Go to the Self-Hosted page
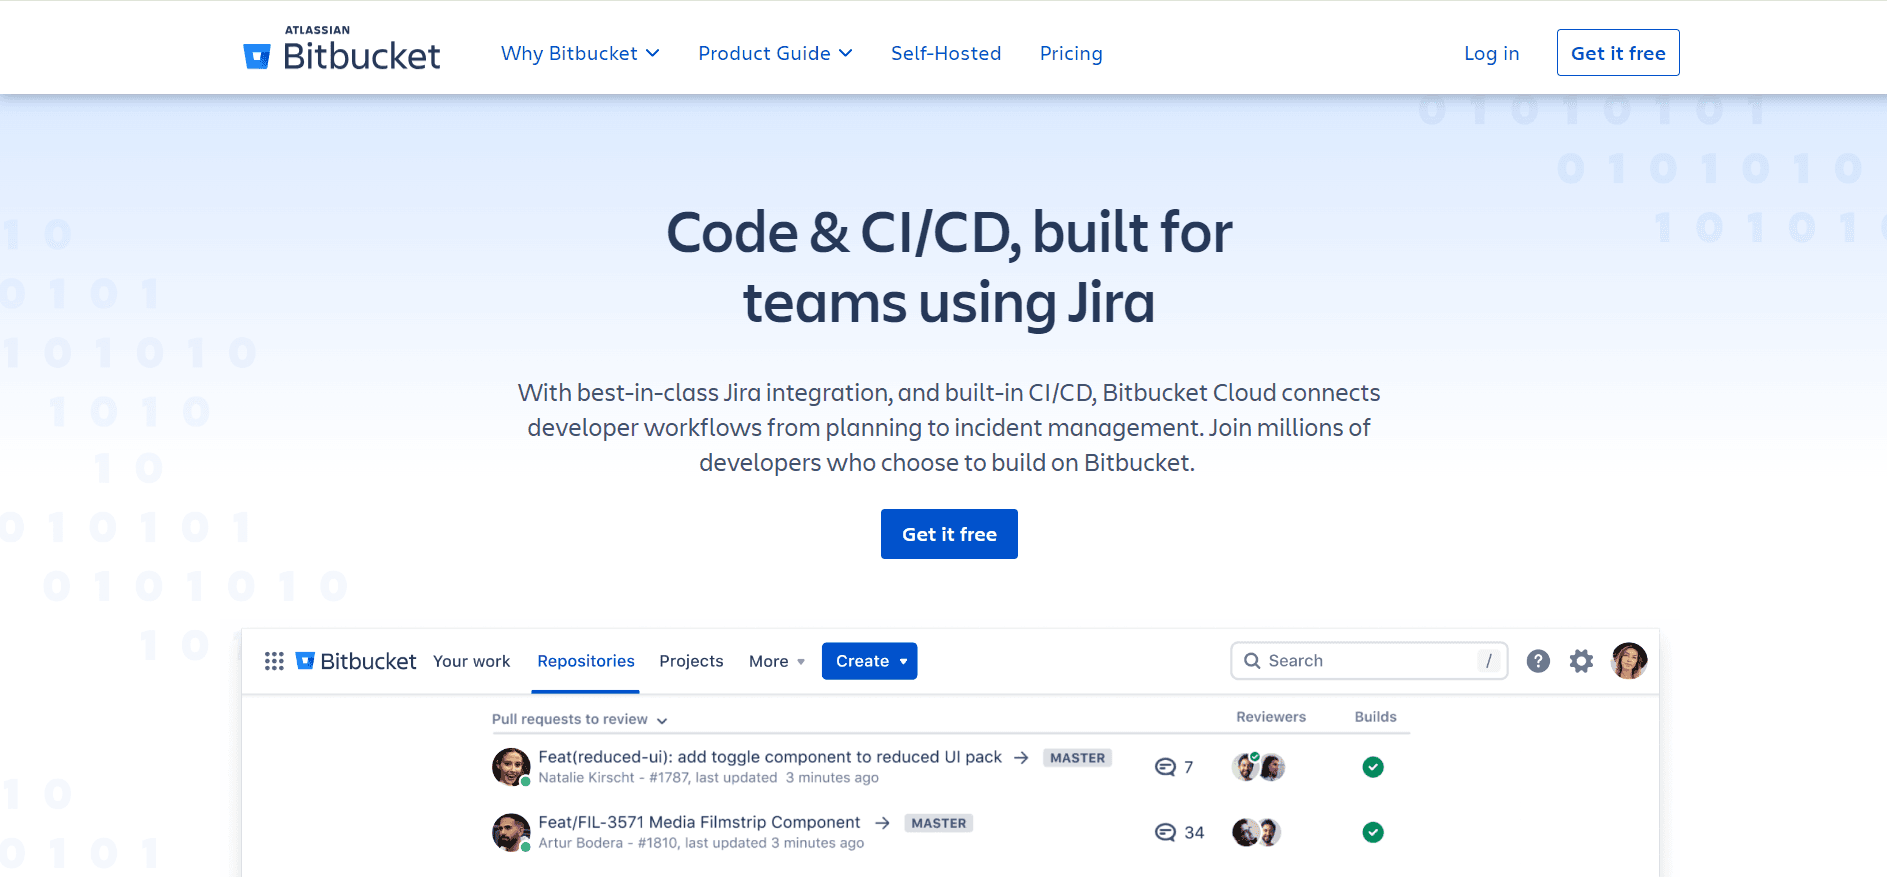Image resolution: width=1887 pixels, height=877 pixels. point(946,53)
